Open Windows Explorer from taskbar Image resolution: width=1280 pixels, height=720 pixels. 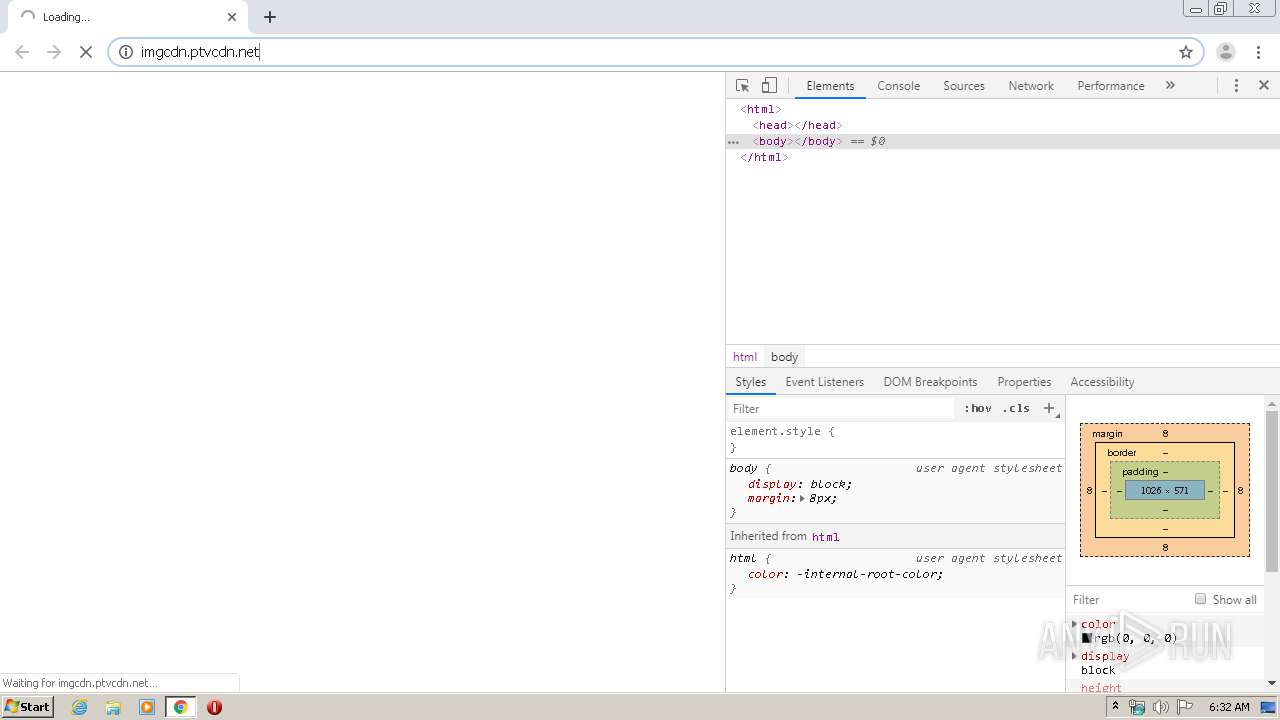tap(113, 707)
